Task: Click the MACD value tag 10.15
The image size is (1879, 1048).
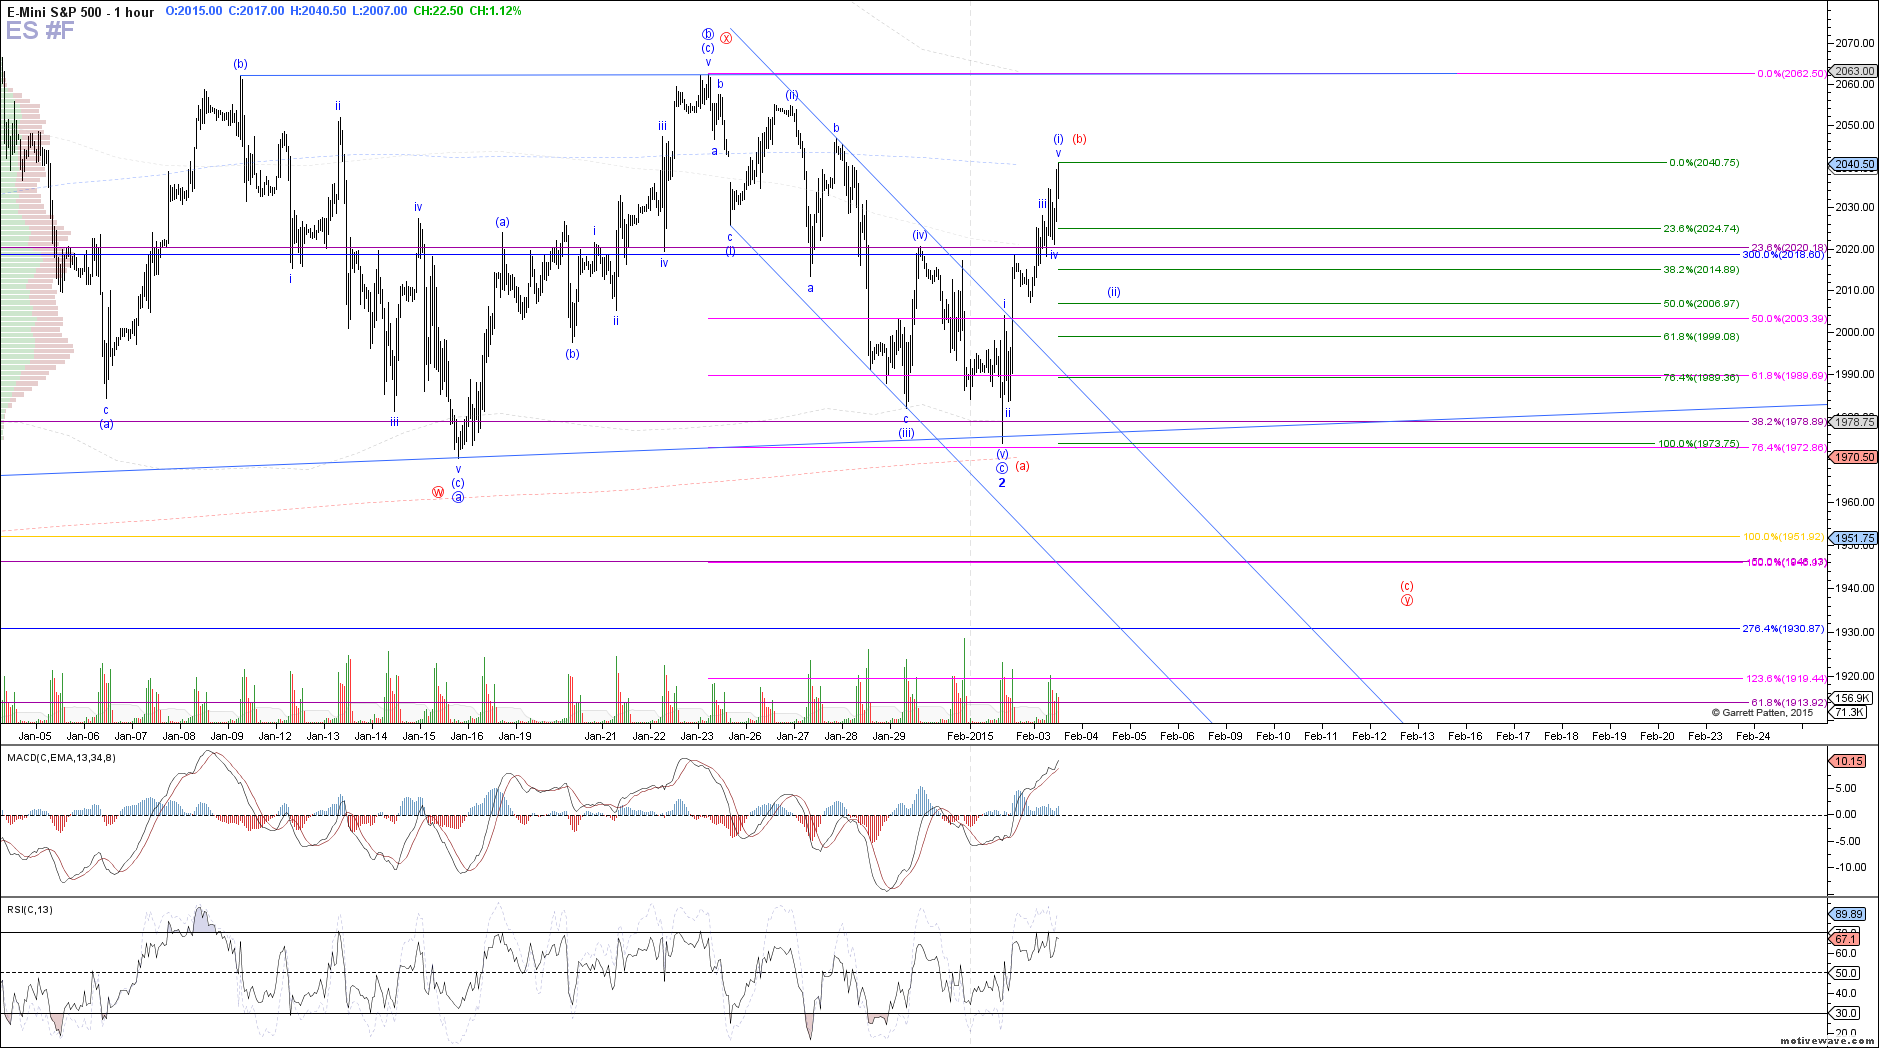Action: (1848, 761)
